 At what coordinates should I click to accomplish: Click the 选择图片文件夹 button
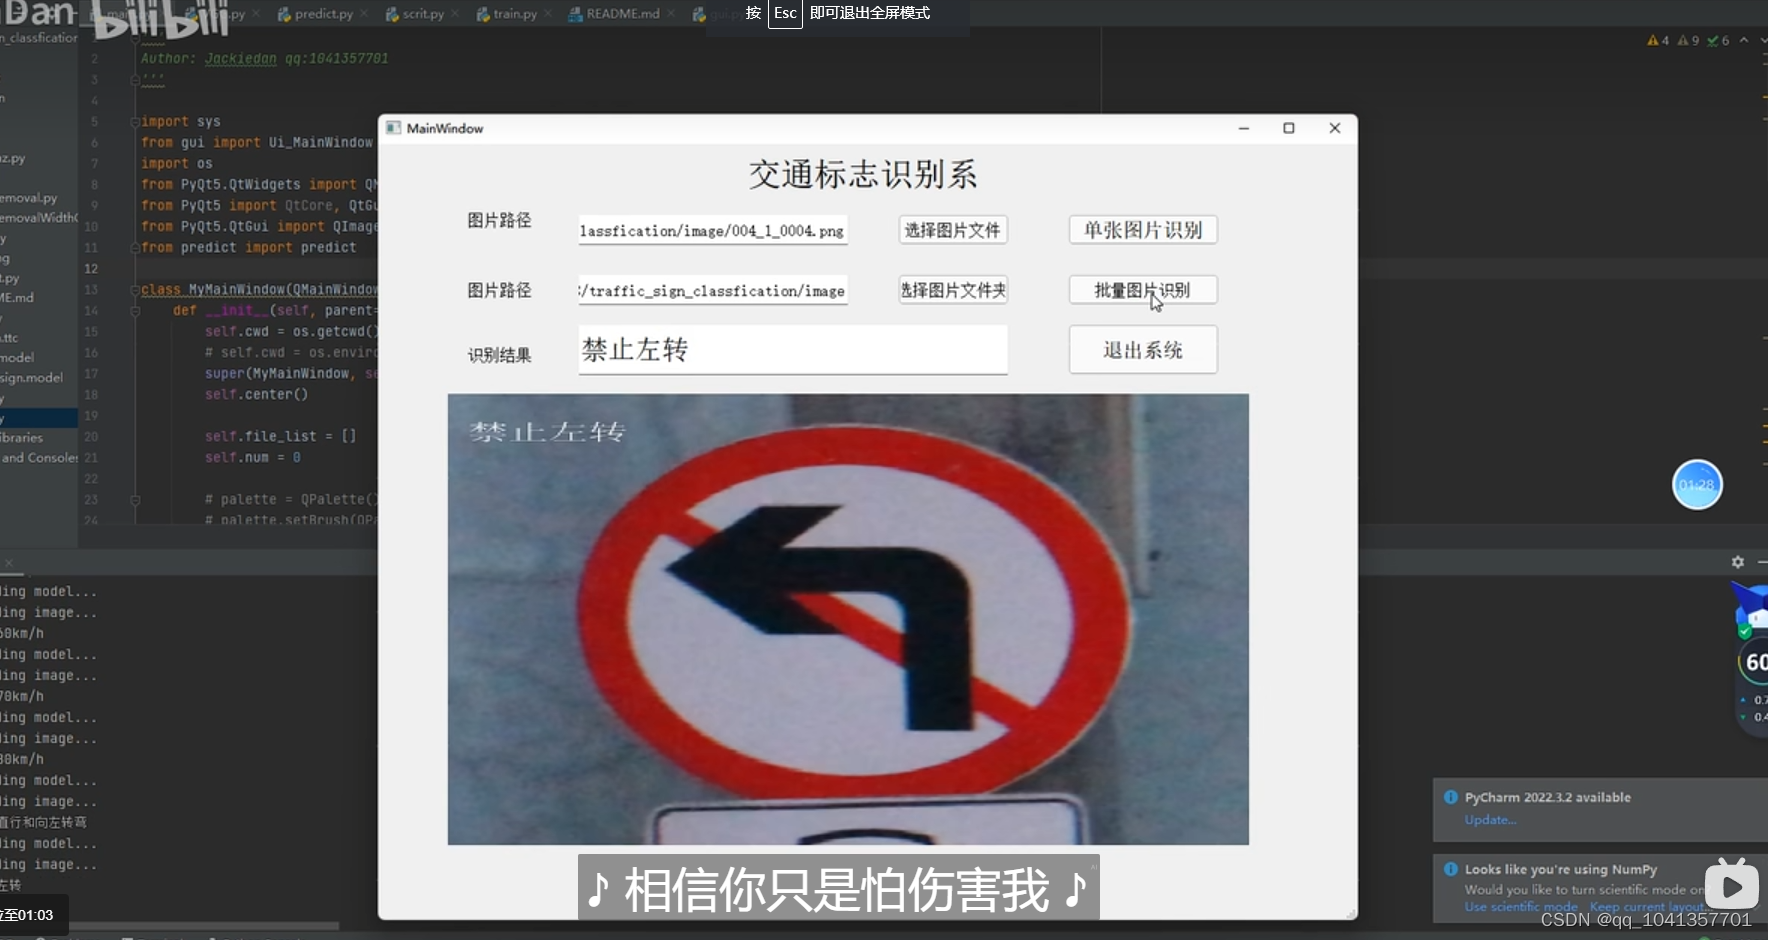click(x=952, y=290)
